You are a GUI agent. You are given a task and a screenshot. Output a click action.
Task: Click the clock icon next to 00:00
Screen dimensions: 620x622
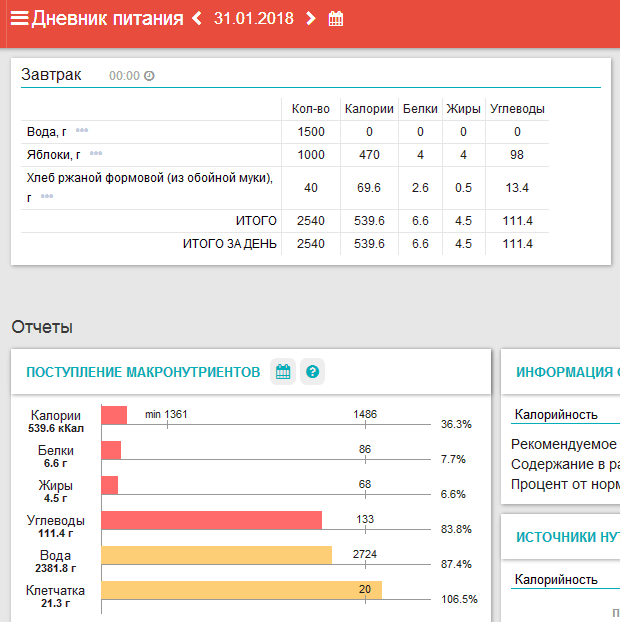pyautogui.click(x=149, y=76)
